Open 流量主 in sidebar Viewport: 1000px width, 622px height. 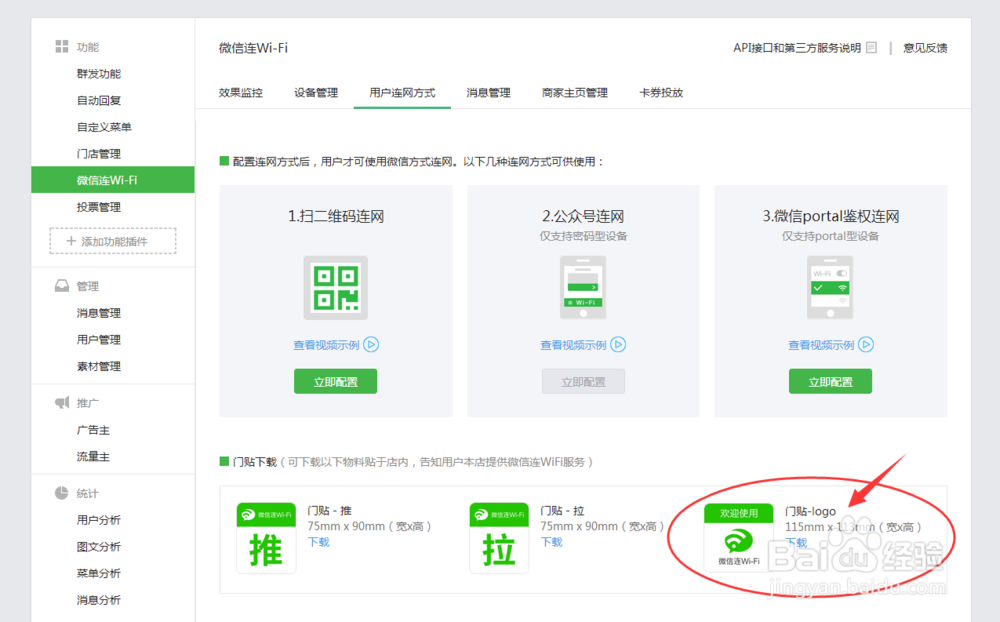tap(93, 457)
